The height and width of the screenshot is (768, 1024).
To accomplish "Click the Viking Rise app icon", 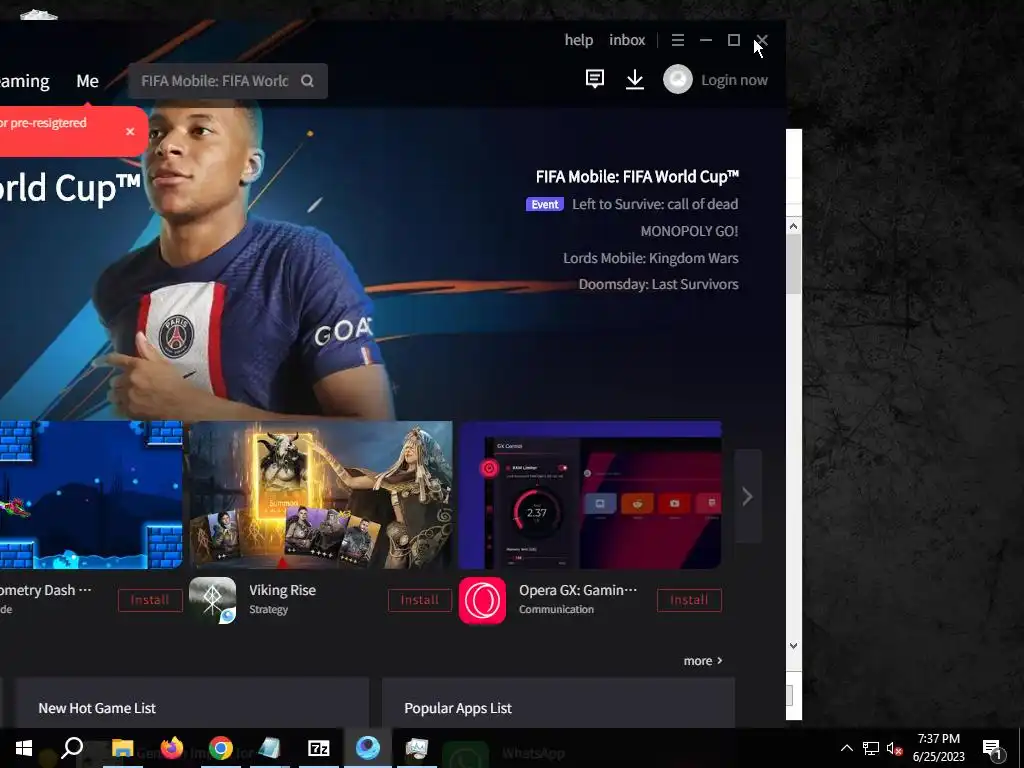I will click(212, 600).
